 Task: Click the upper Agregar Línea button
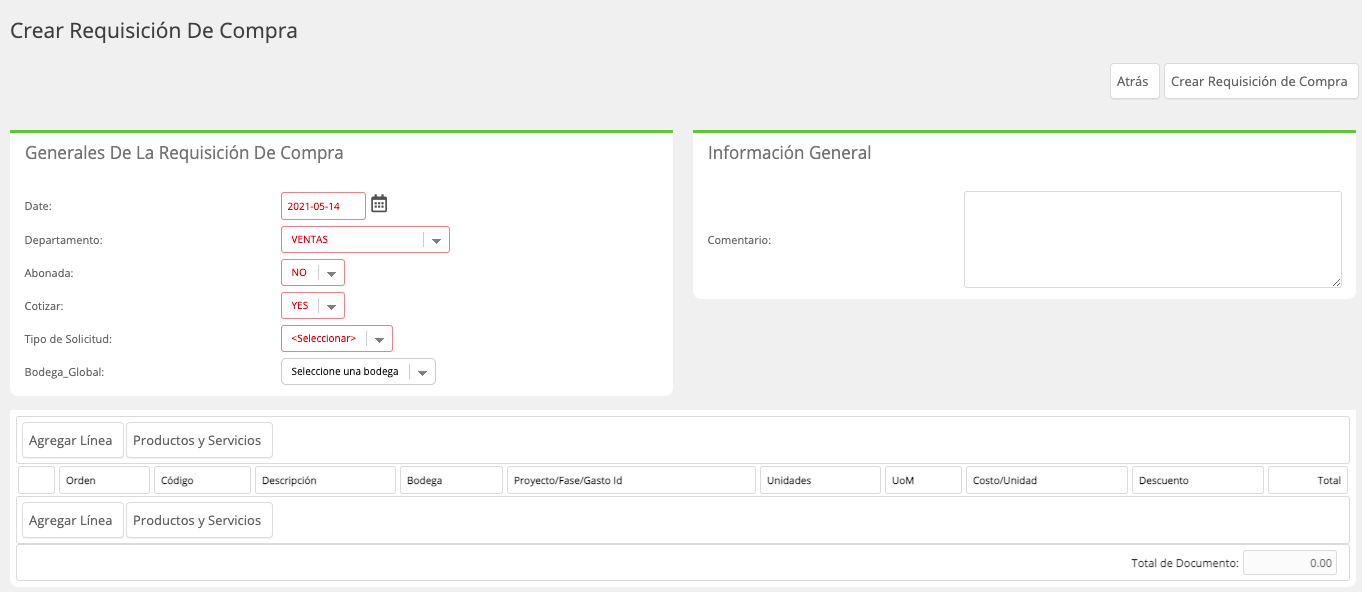click(x=71, y=440)
